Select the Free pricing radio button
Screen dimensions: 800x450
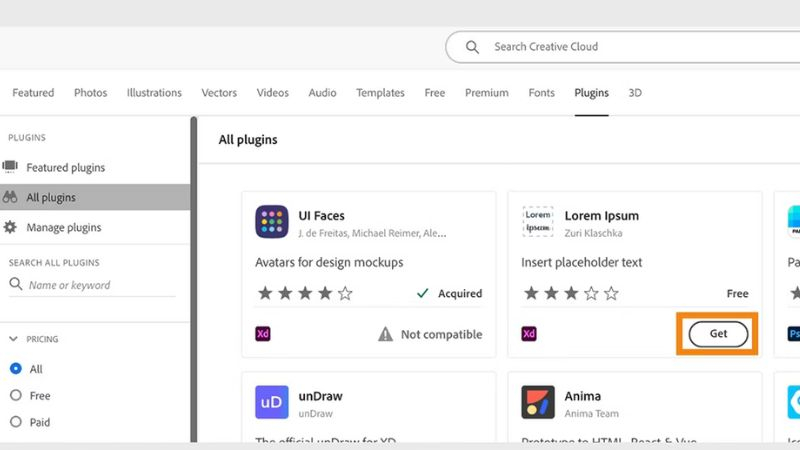click(16, 395)
